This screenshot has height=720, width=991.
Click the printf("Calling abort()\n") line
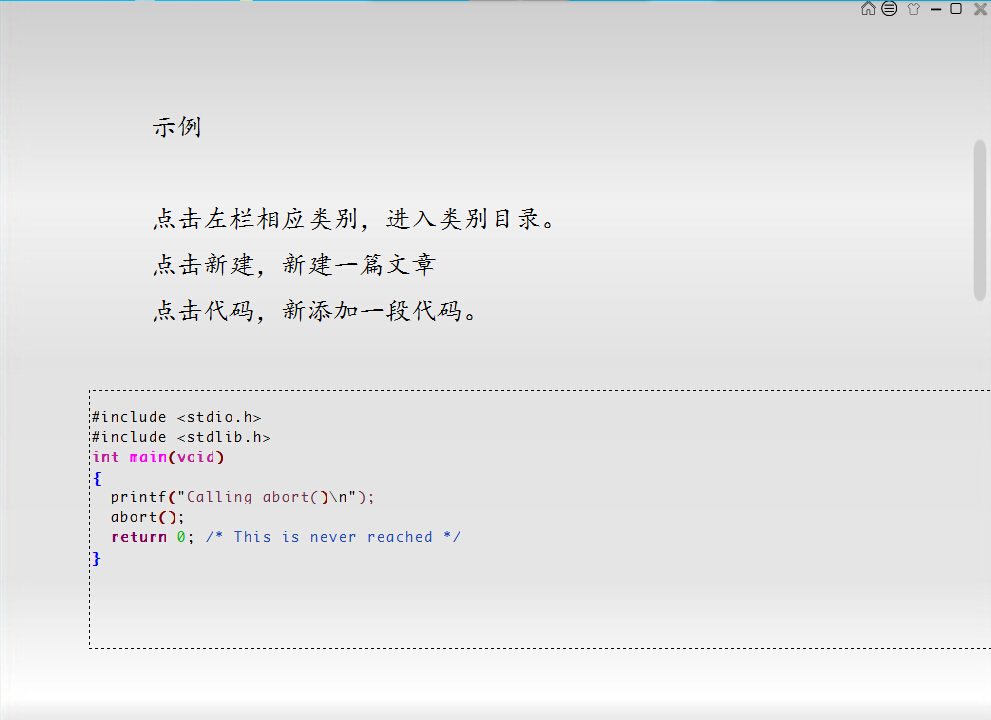[243, 497]
